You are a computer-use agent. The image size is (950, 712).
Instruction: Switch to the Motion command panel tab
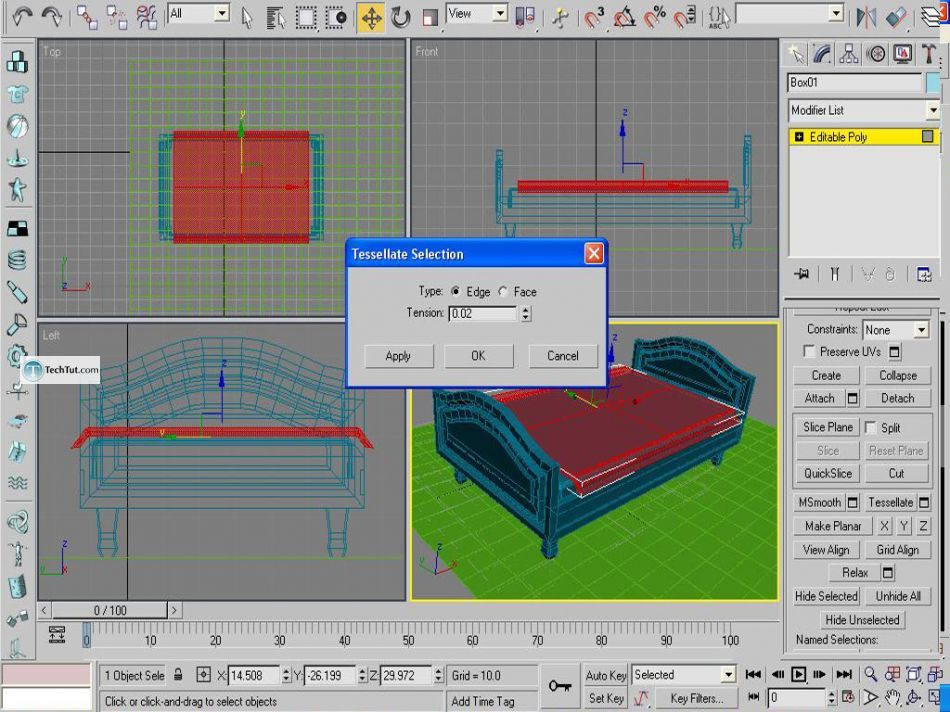[875, 54]
